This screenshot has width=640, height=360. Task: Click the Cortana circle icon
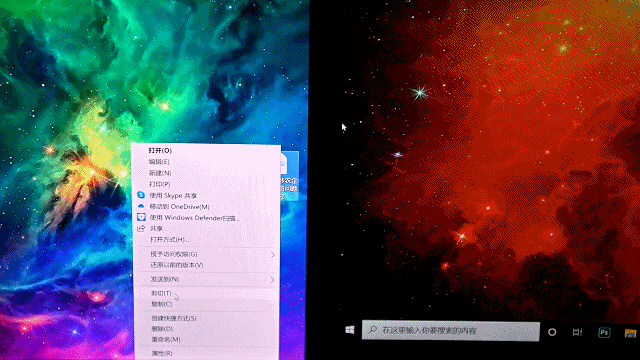(552, 332)
